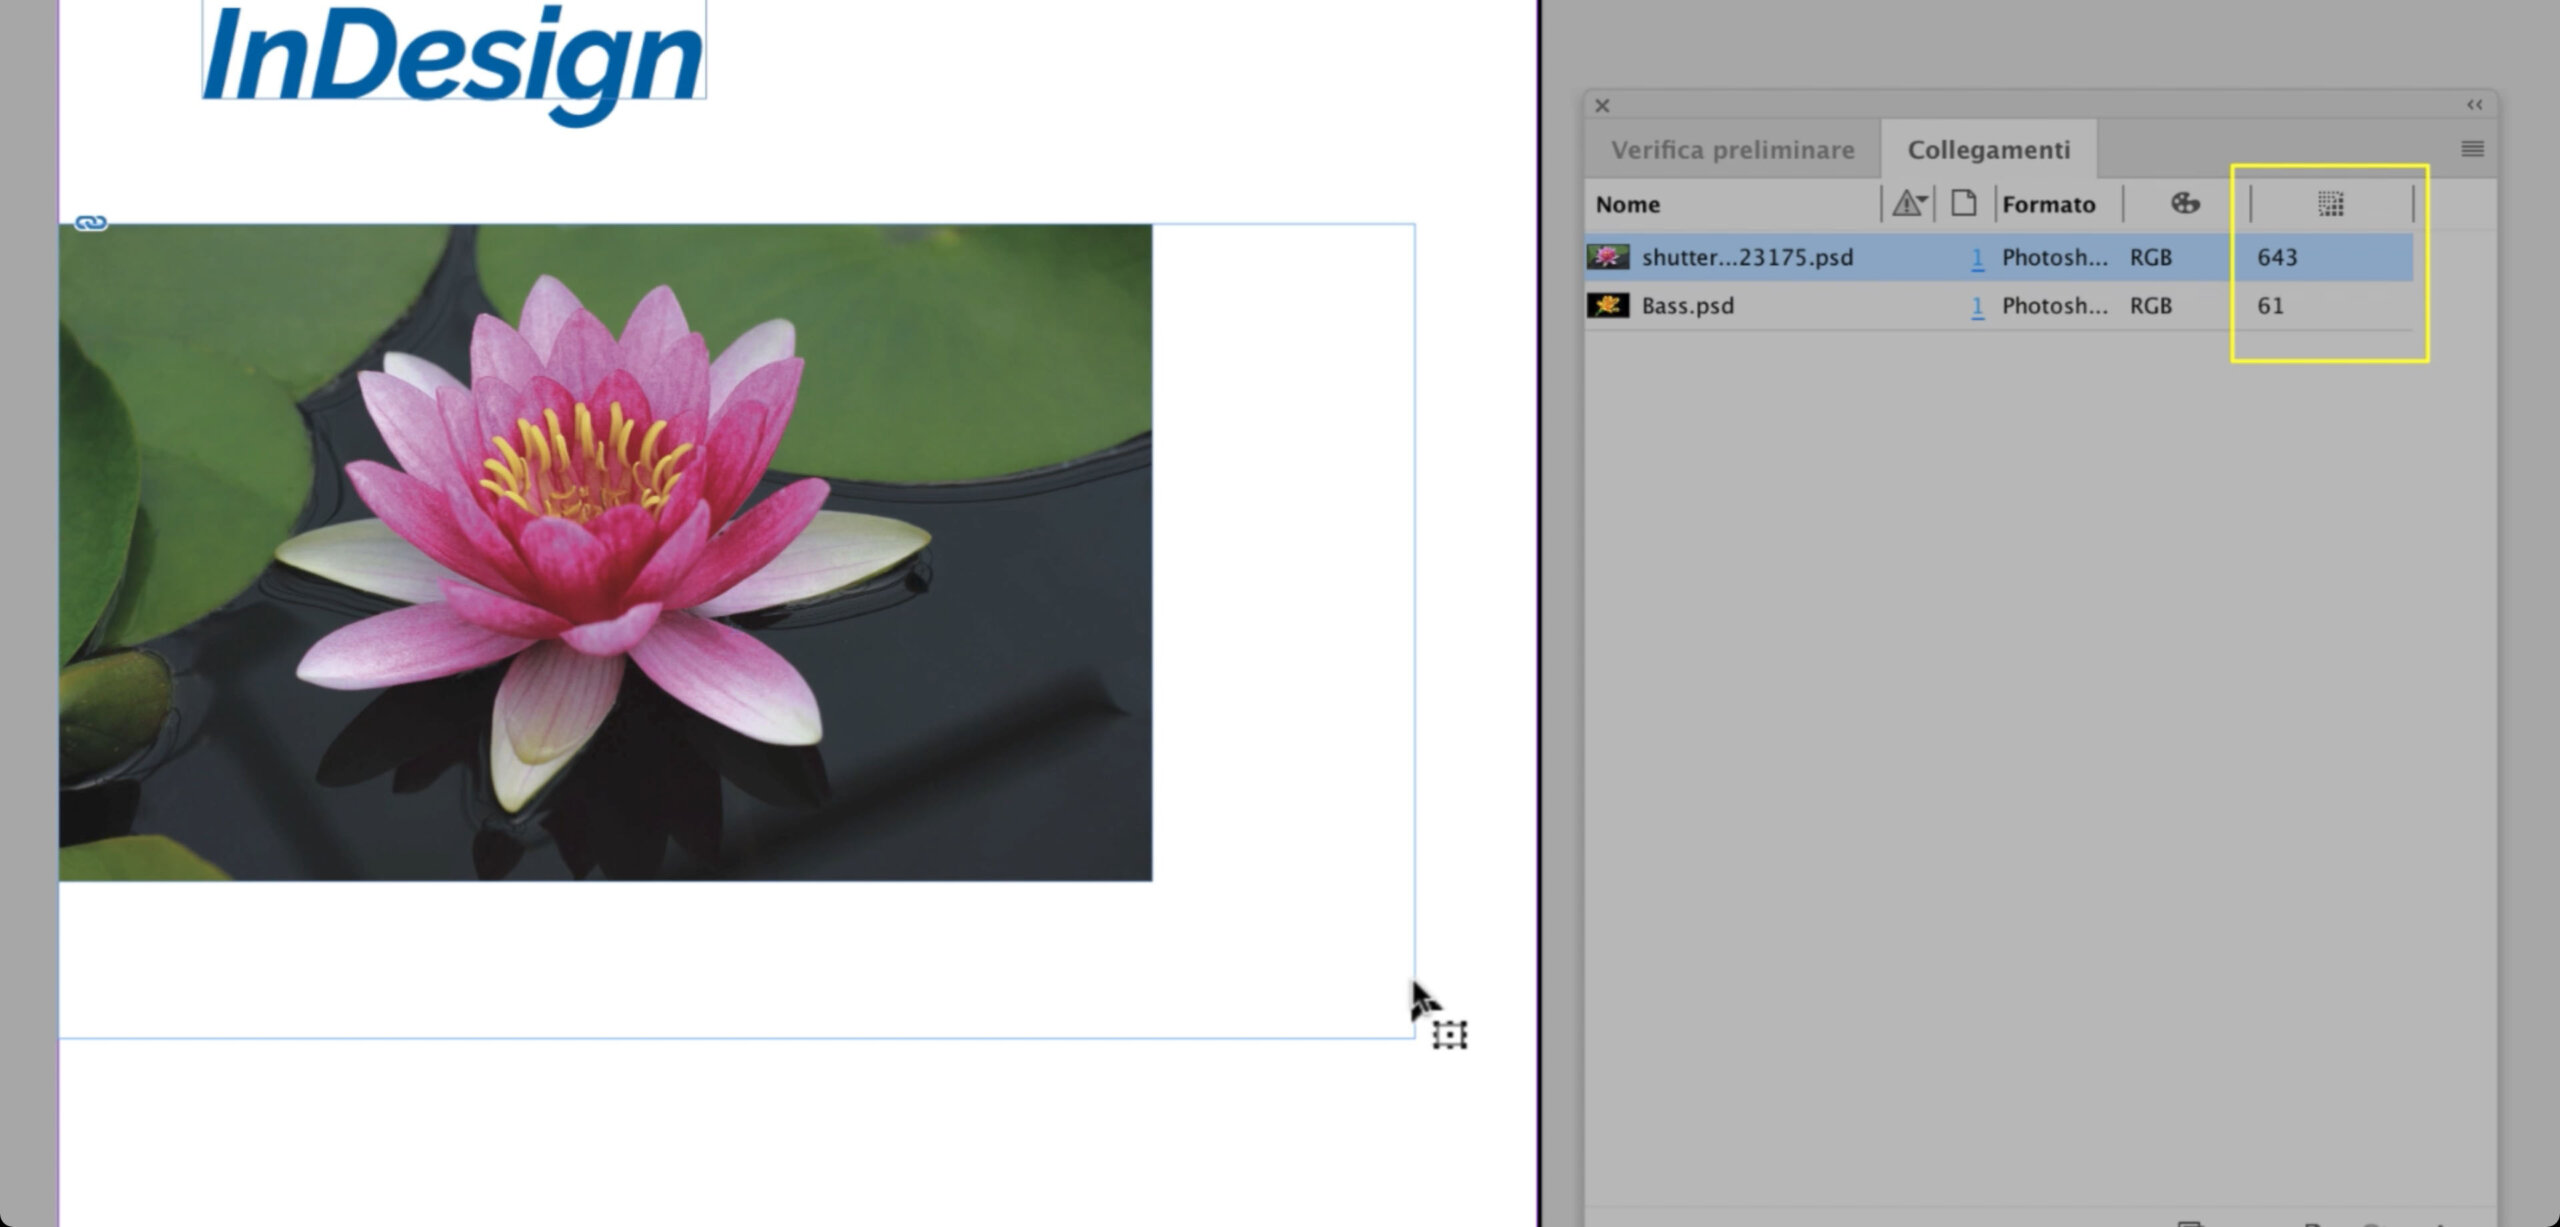Select the Bass.psd link row
2560x1227 pixels.
(x=1998, y=306)
